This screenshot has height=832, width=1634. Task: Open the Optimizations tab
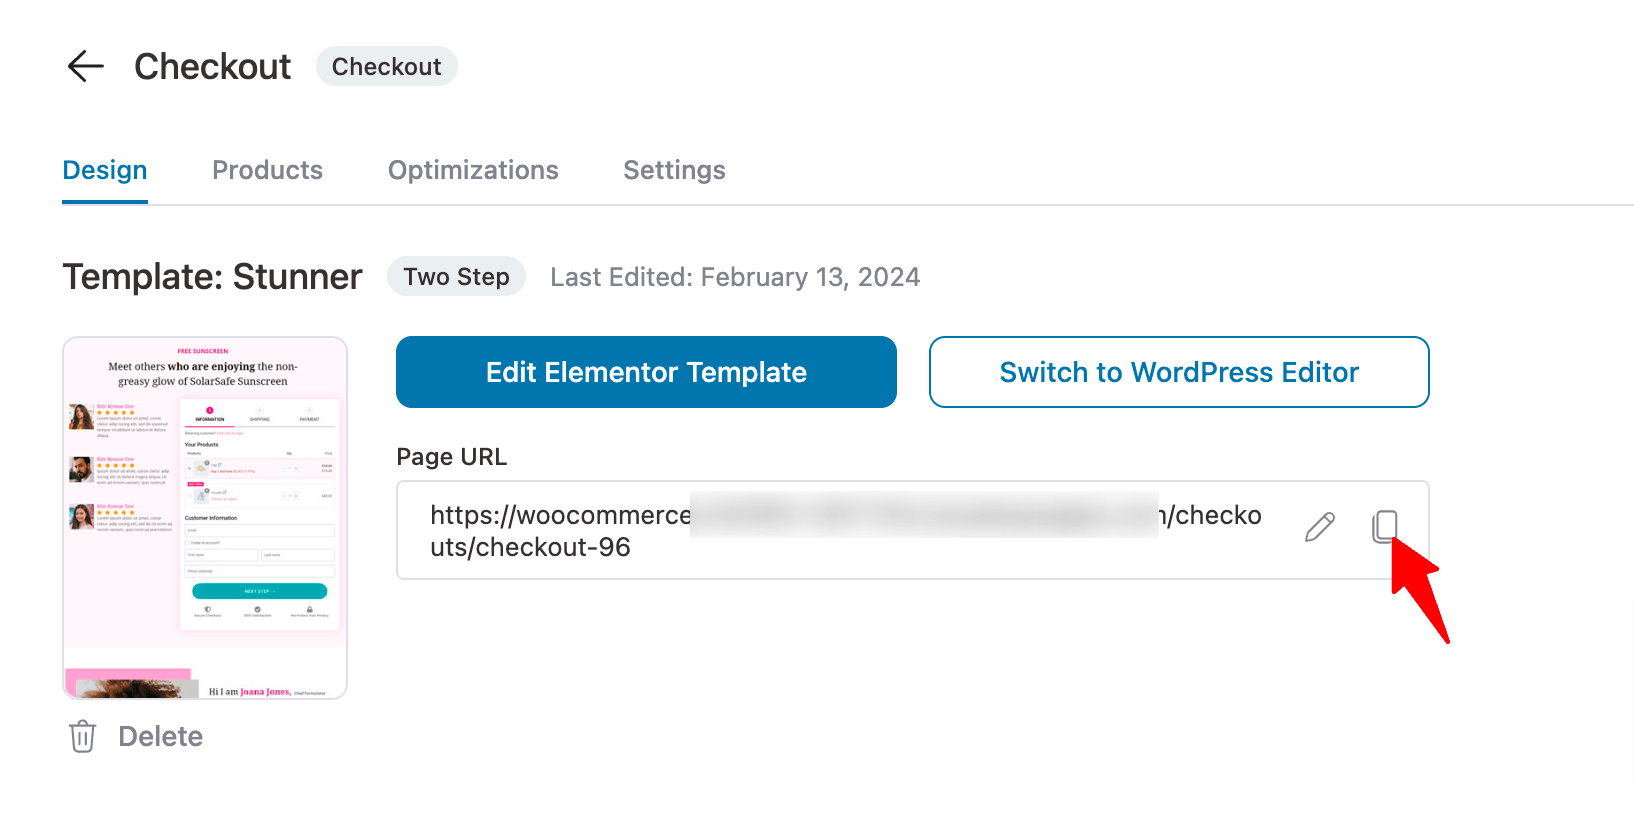473,170
